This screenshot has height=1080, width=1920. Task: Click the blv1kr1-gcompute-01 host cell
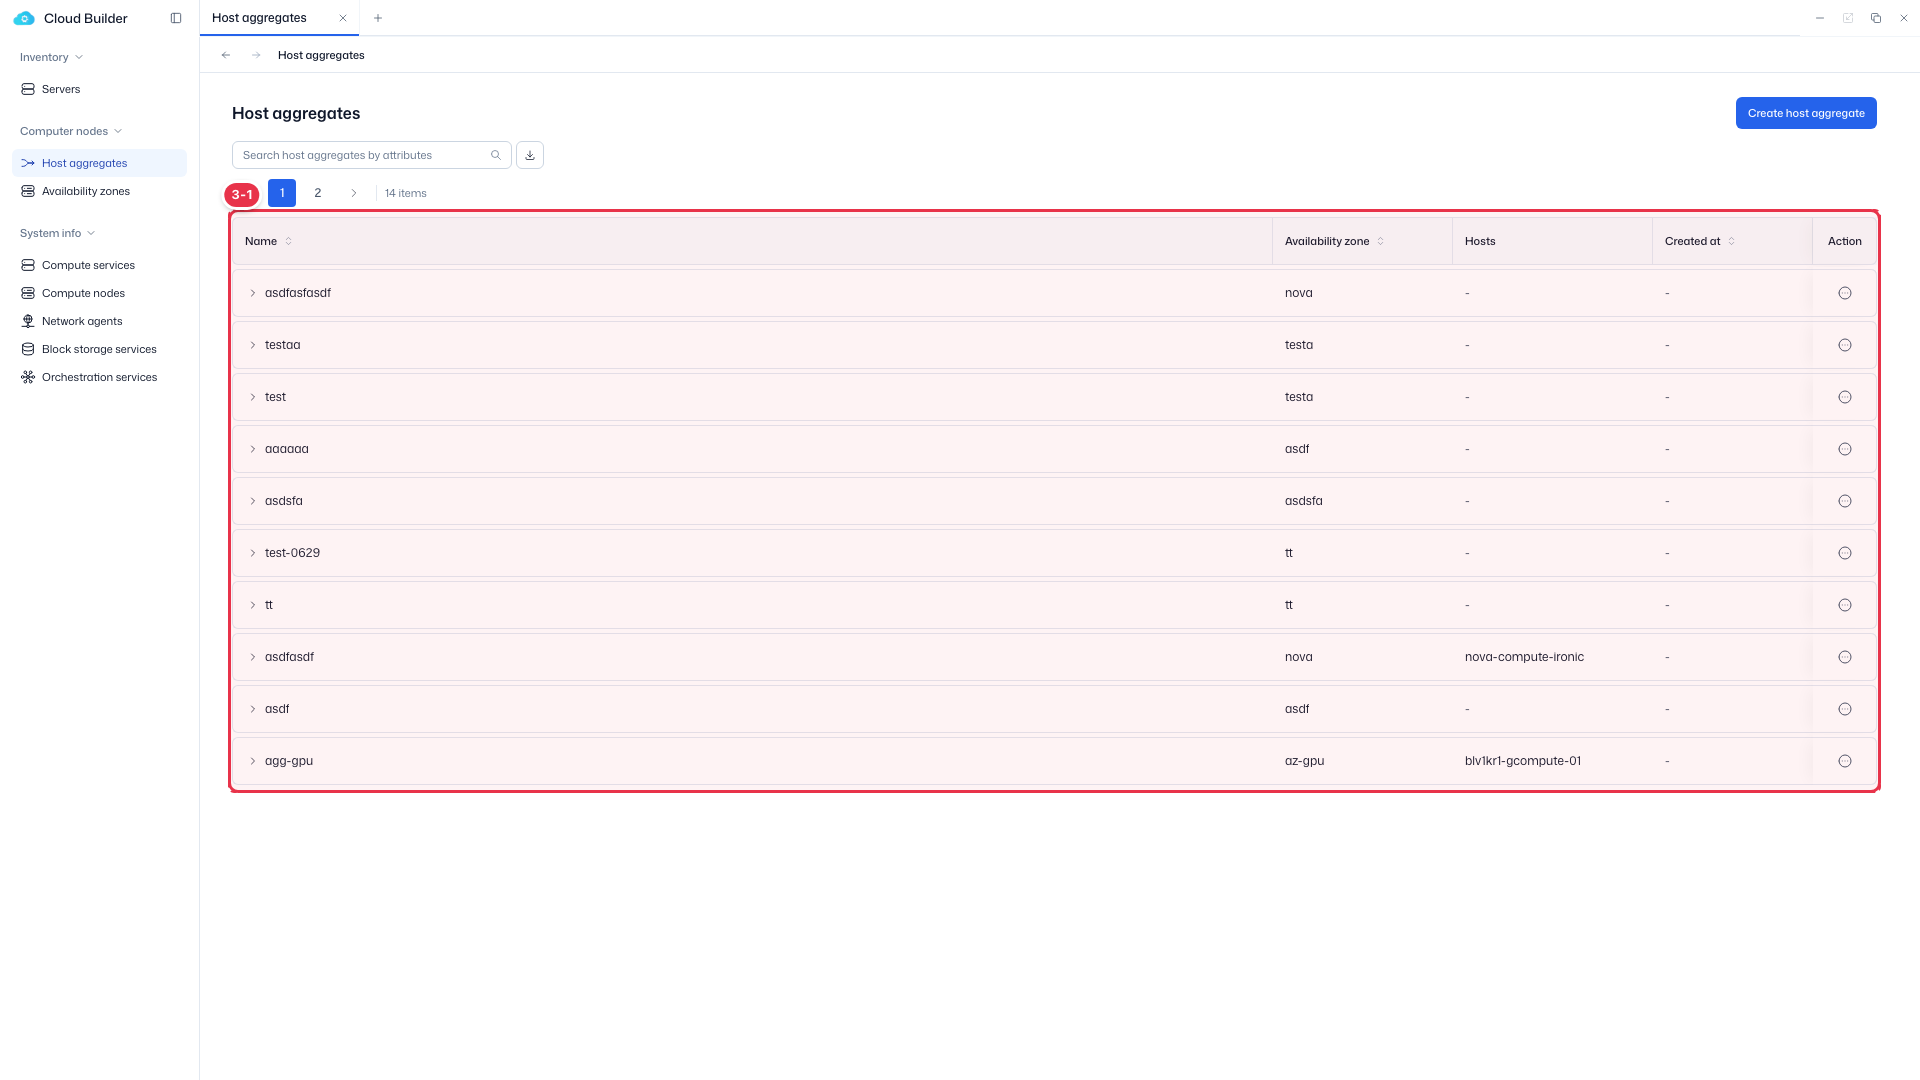(x=1523, y=761)
